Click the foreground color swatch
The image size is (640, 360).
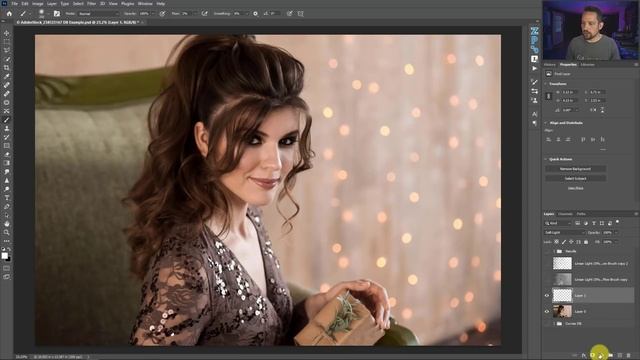[4, 256]
